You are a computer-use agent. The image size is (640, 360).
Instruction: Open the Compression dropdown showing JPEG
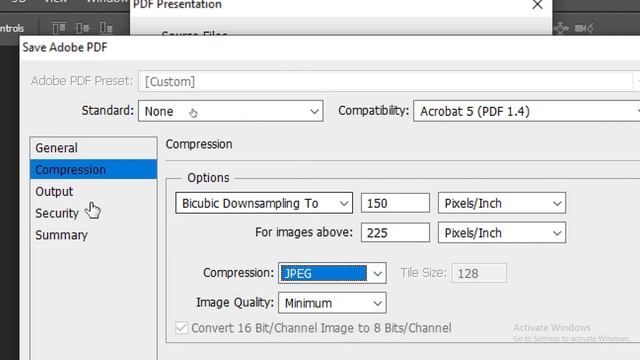[332, 273]
